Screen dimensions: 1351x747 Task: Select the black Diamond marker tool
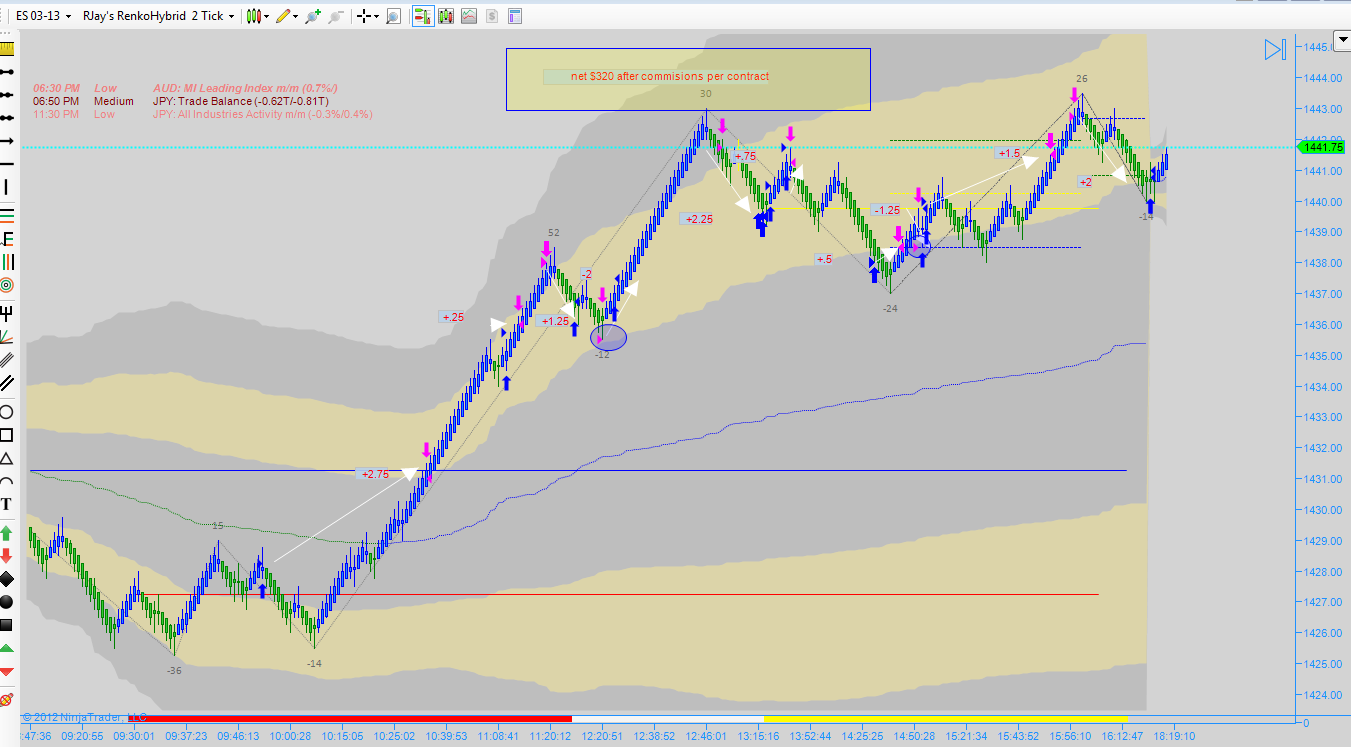click(7, 579)
